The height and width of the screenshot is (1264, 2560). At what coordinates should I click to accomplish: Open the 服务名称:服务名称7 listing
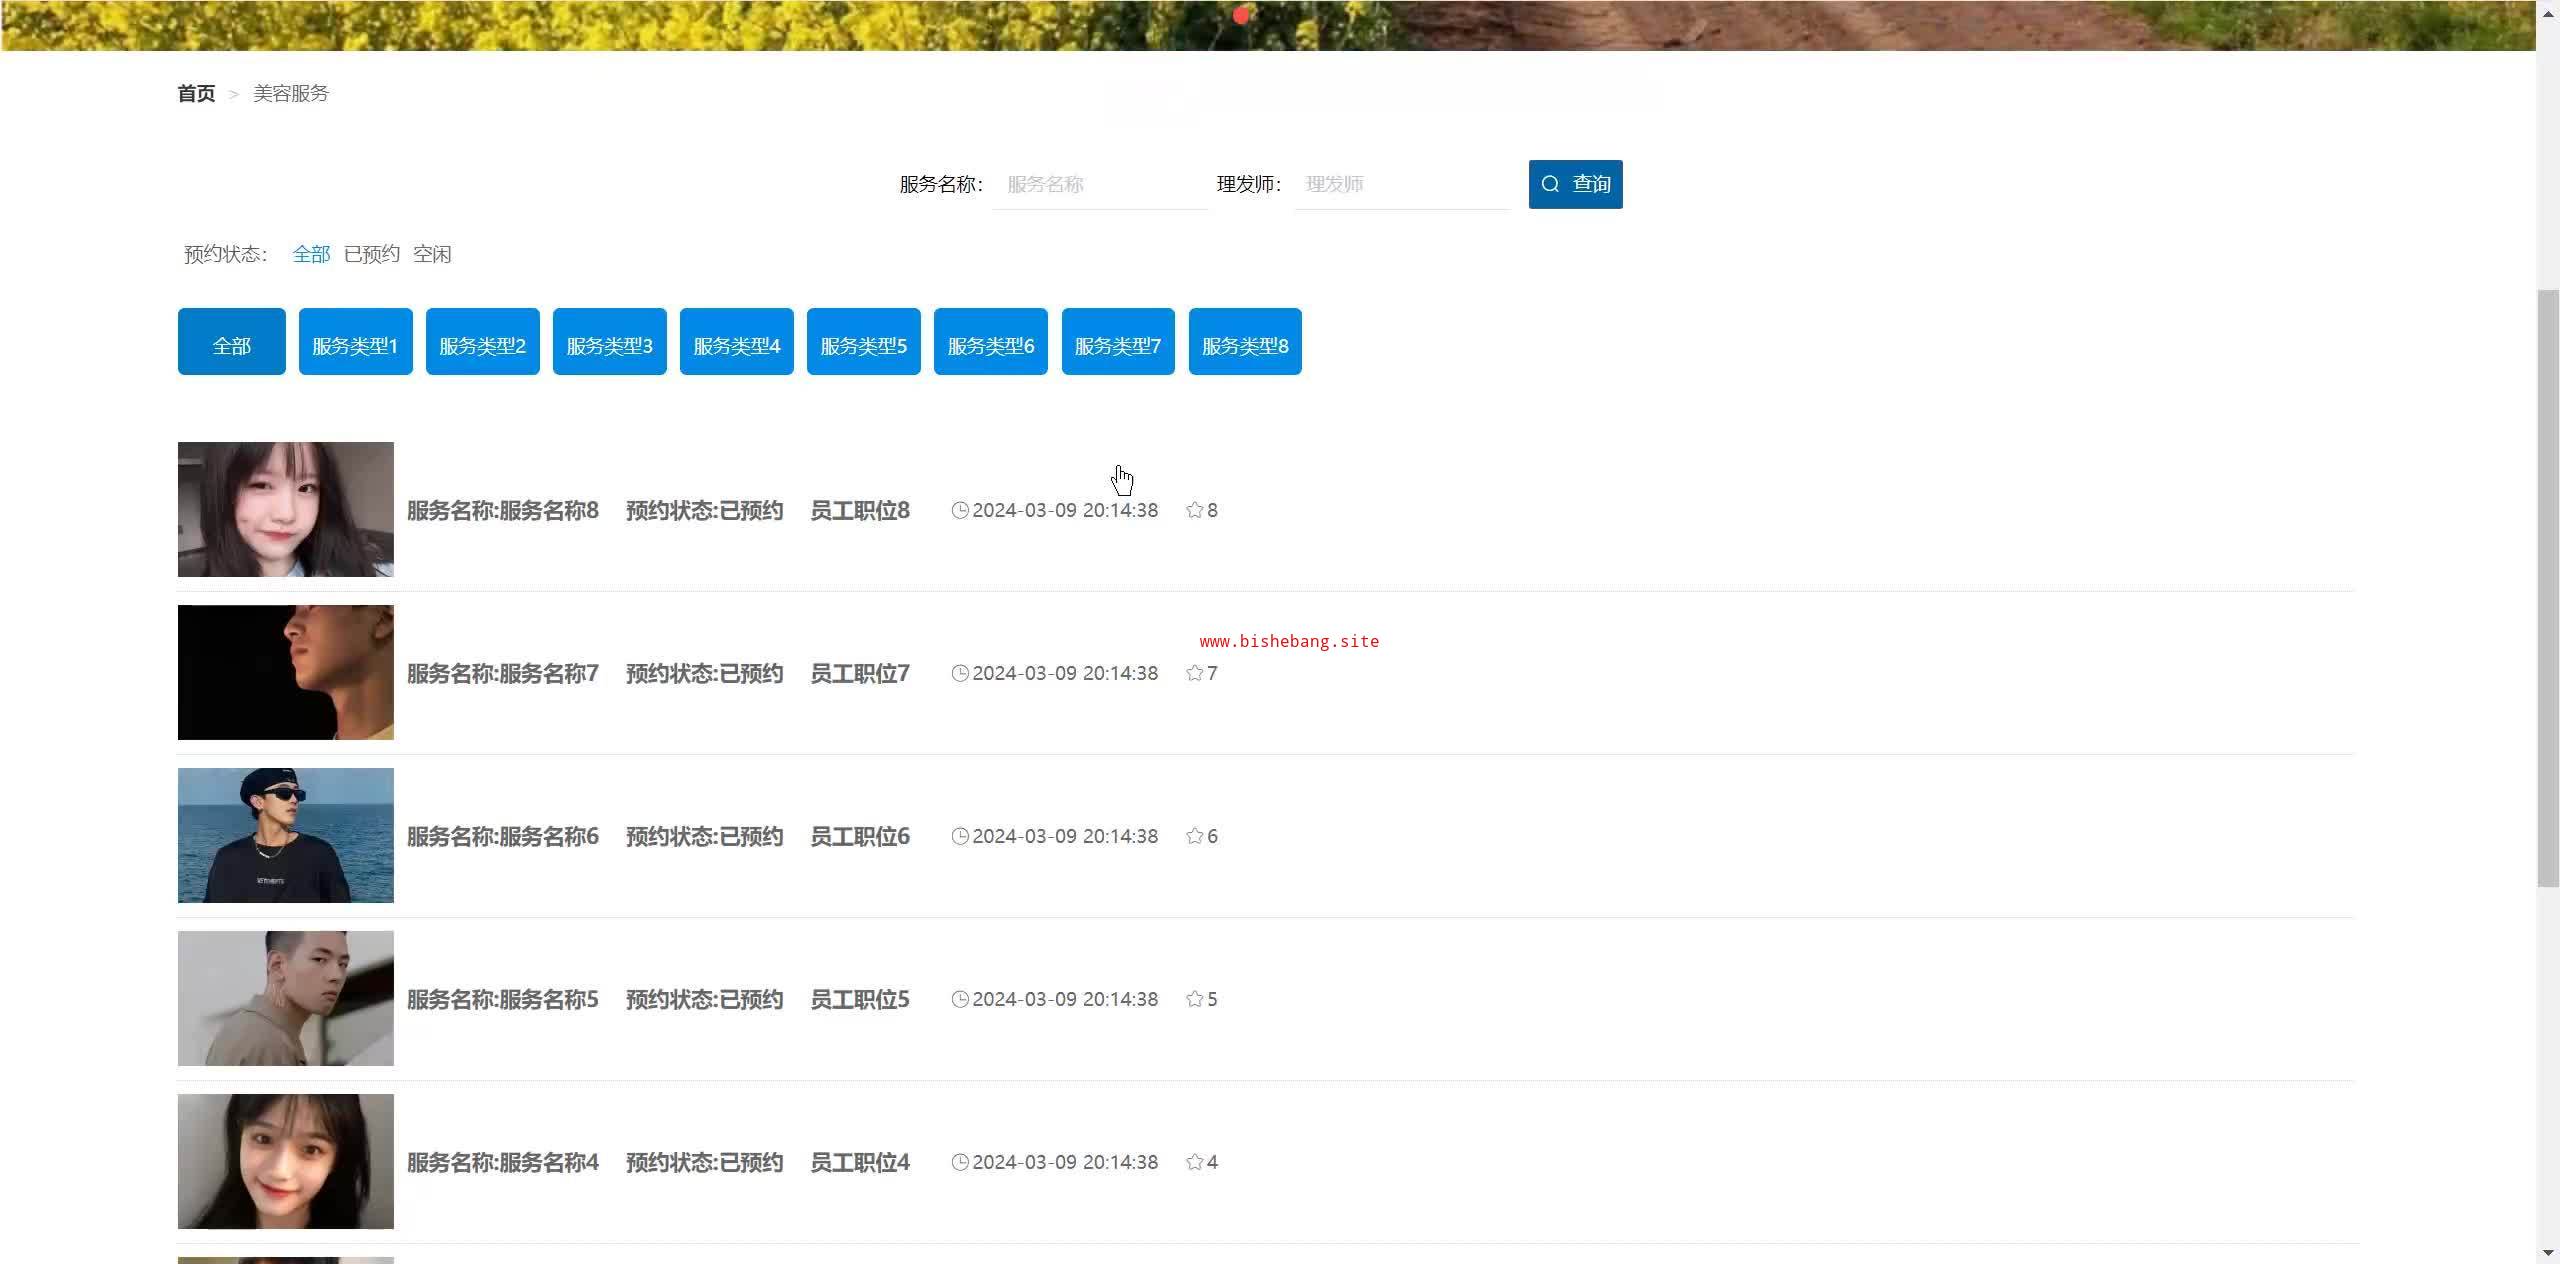tap(502, 673)
